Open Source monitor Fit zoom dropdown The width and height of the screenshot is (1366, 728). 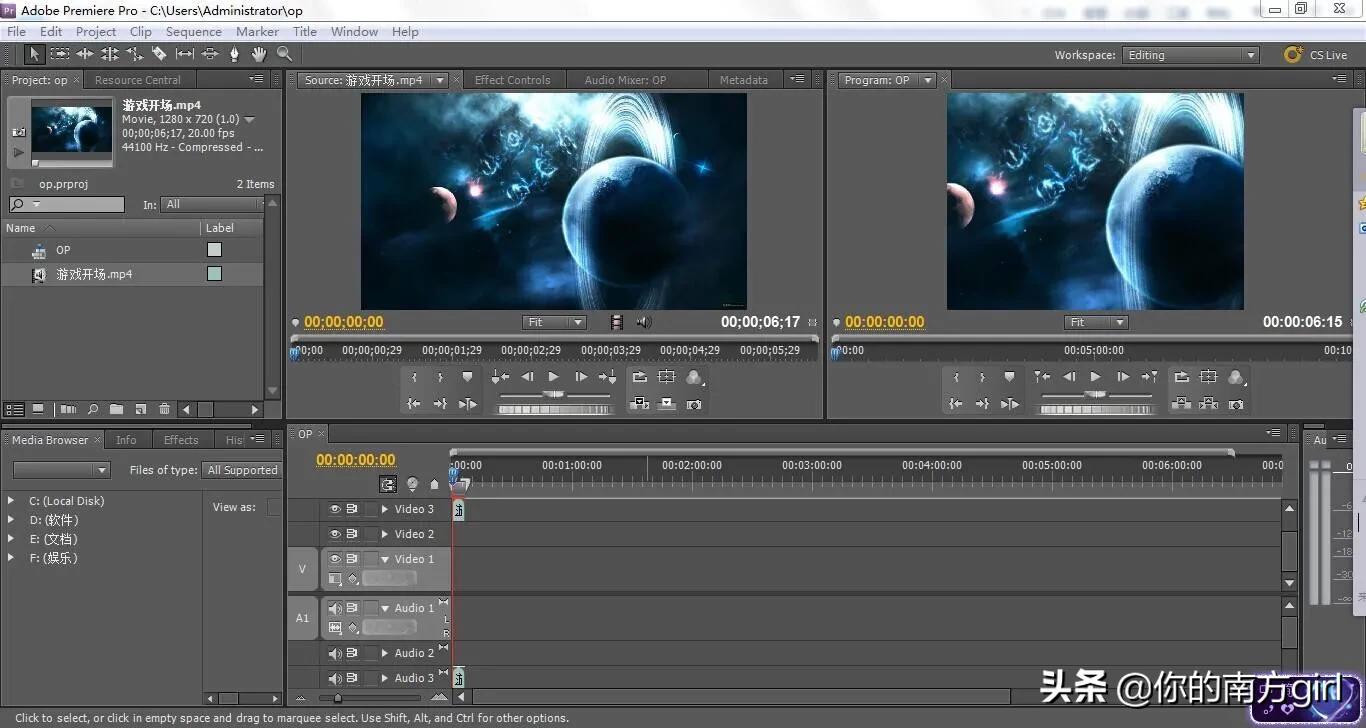pos(555,322)
